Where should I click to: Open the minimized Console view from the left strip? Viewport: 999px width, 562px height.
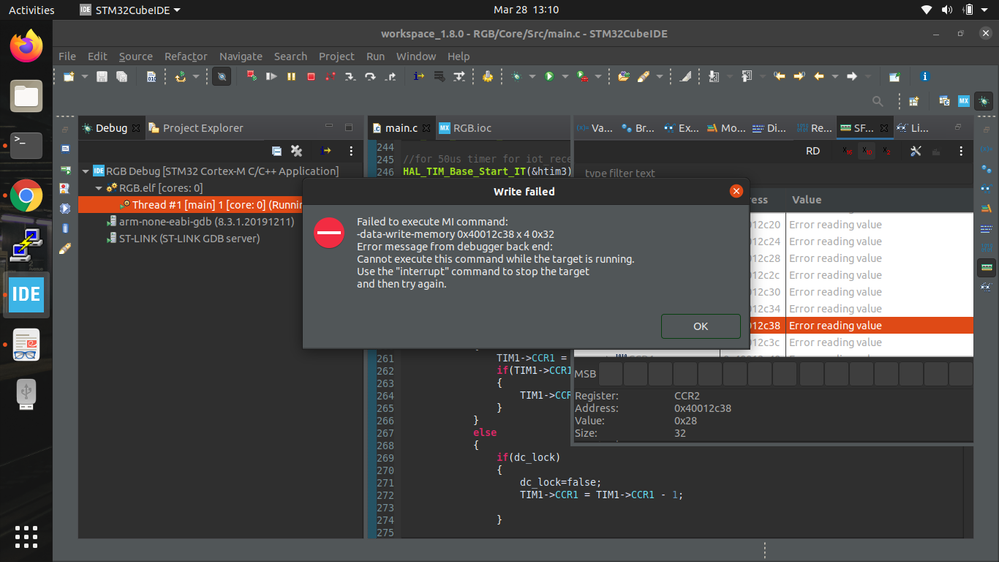click(65, 148)
